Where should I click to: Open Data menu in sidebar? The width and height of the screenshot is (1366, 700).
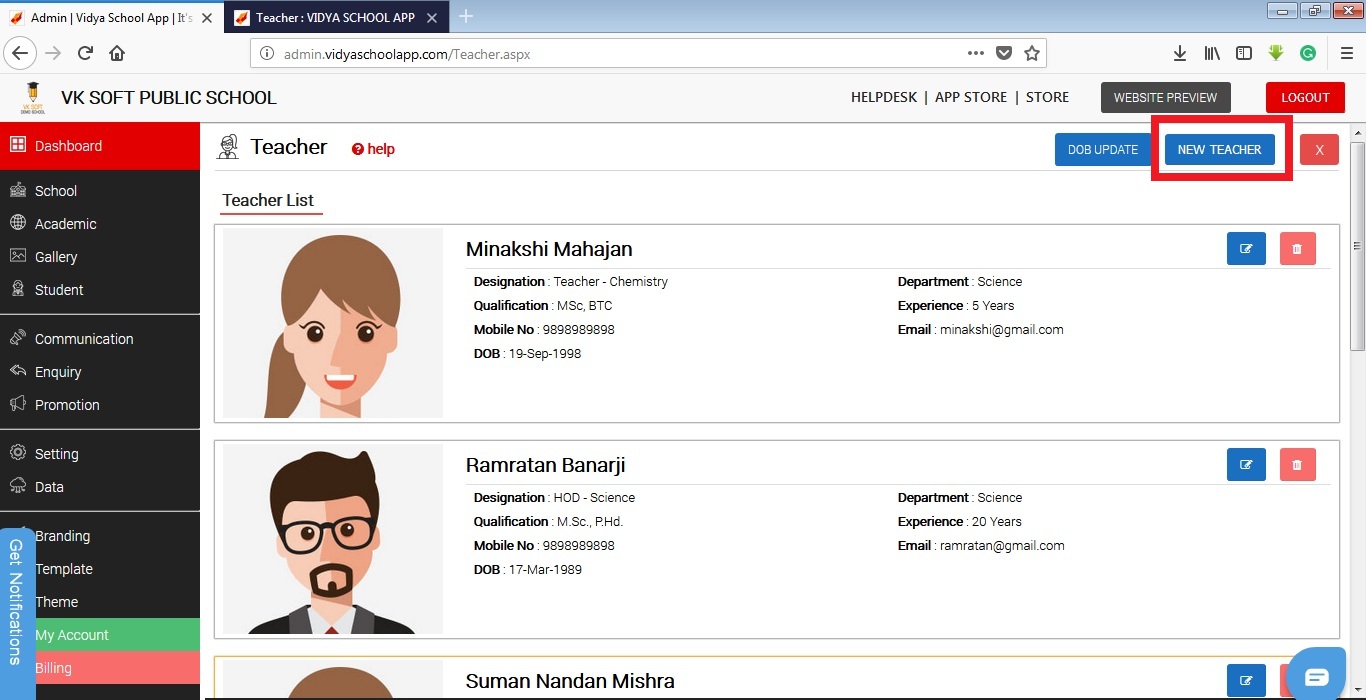coord(100,487)
